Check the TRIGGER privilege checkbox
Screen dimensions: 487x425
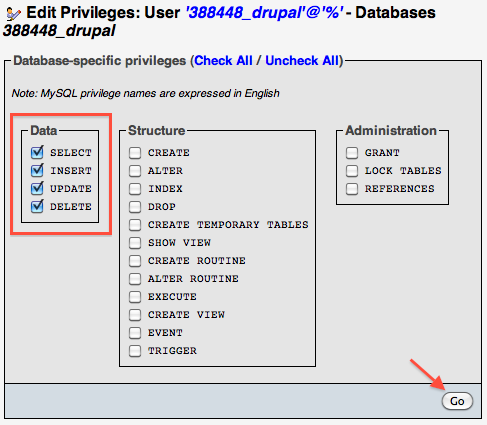tap(135, 351)
